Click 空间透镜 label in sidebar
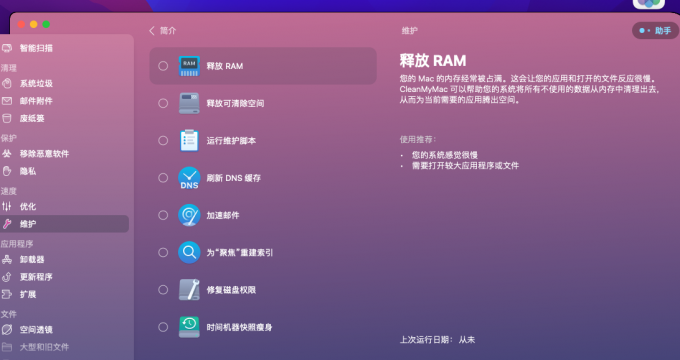This screenshot has width=680, height=360. point(36,330)
